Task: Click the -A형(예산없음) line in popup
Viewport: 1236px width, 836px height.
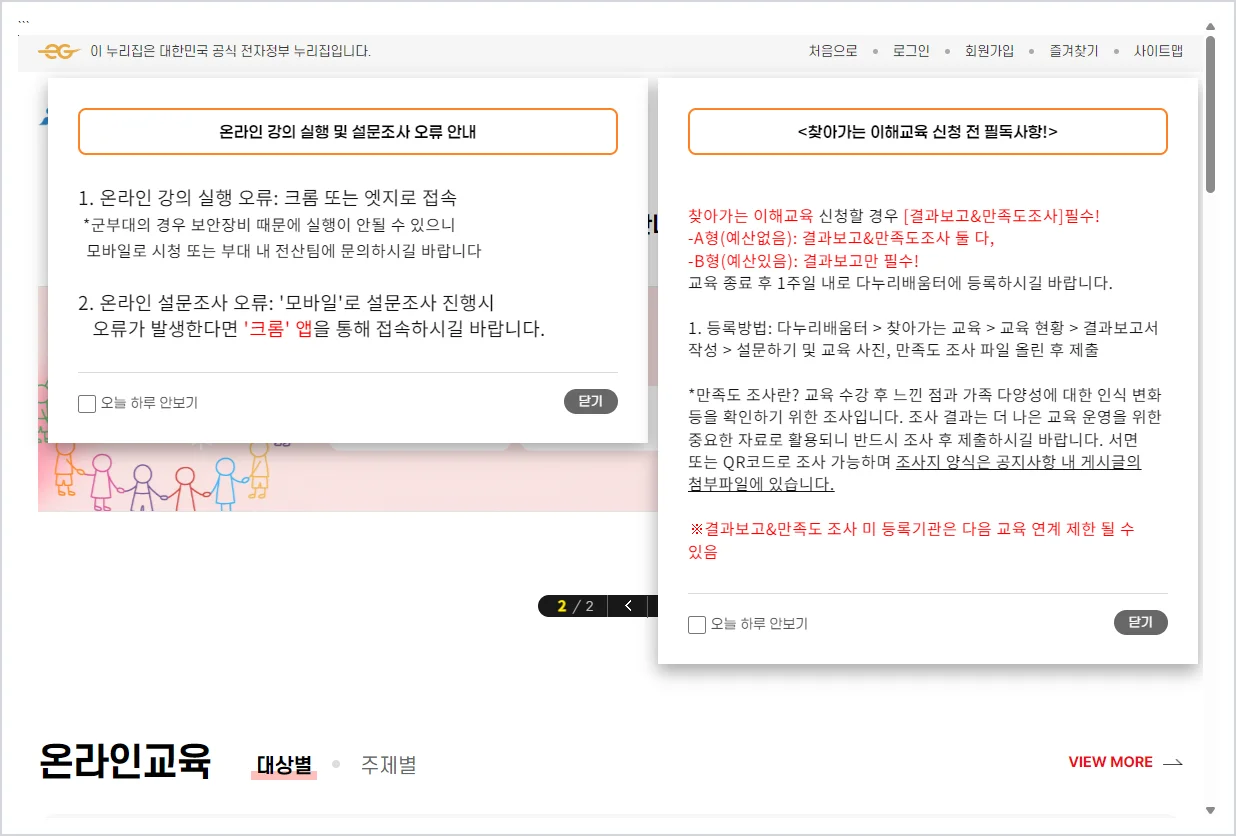Action: click(841, 238)
